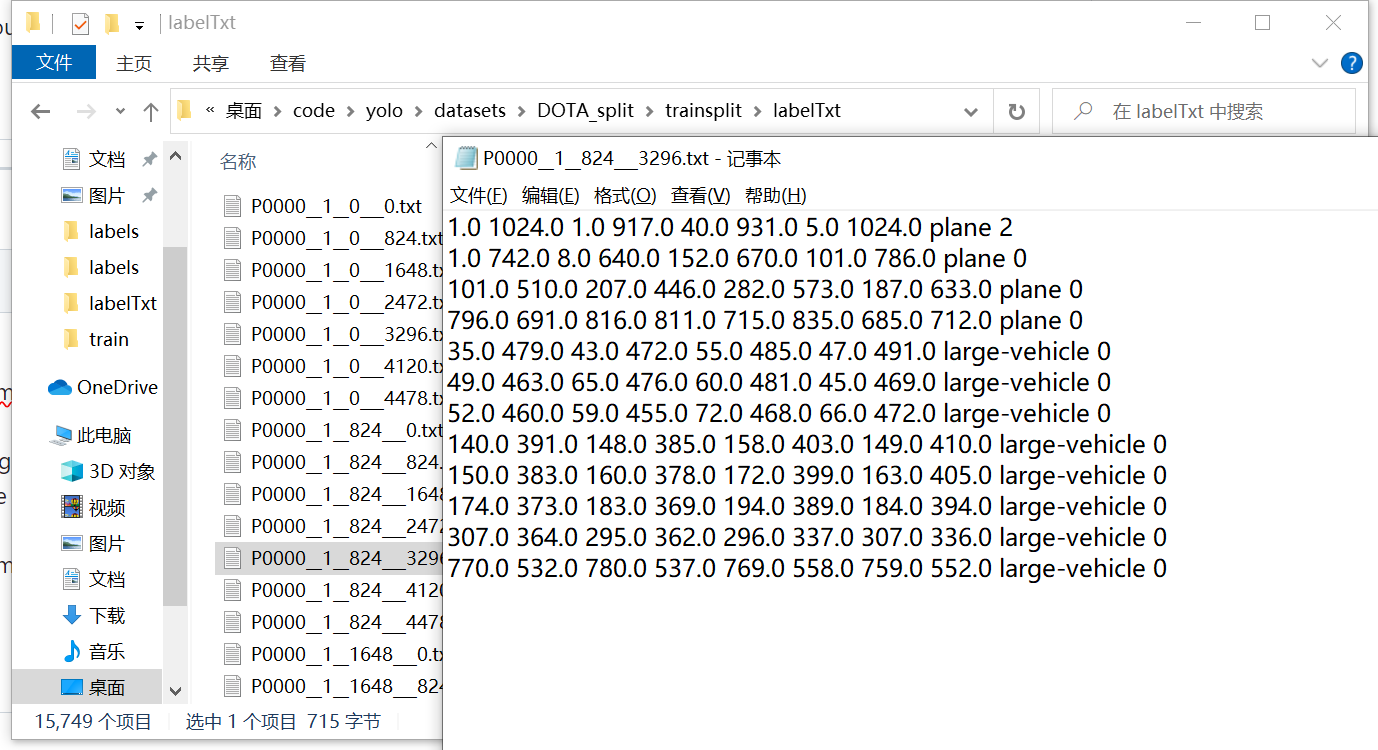Navigate to trainsplit via the breadcrumb

click(x=703, y=111)
